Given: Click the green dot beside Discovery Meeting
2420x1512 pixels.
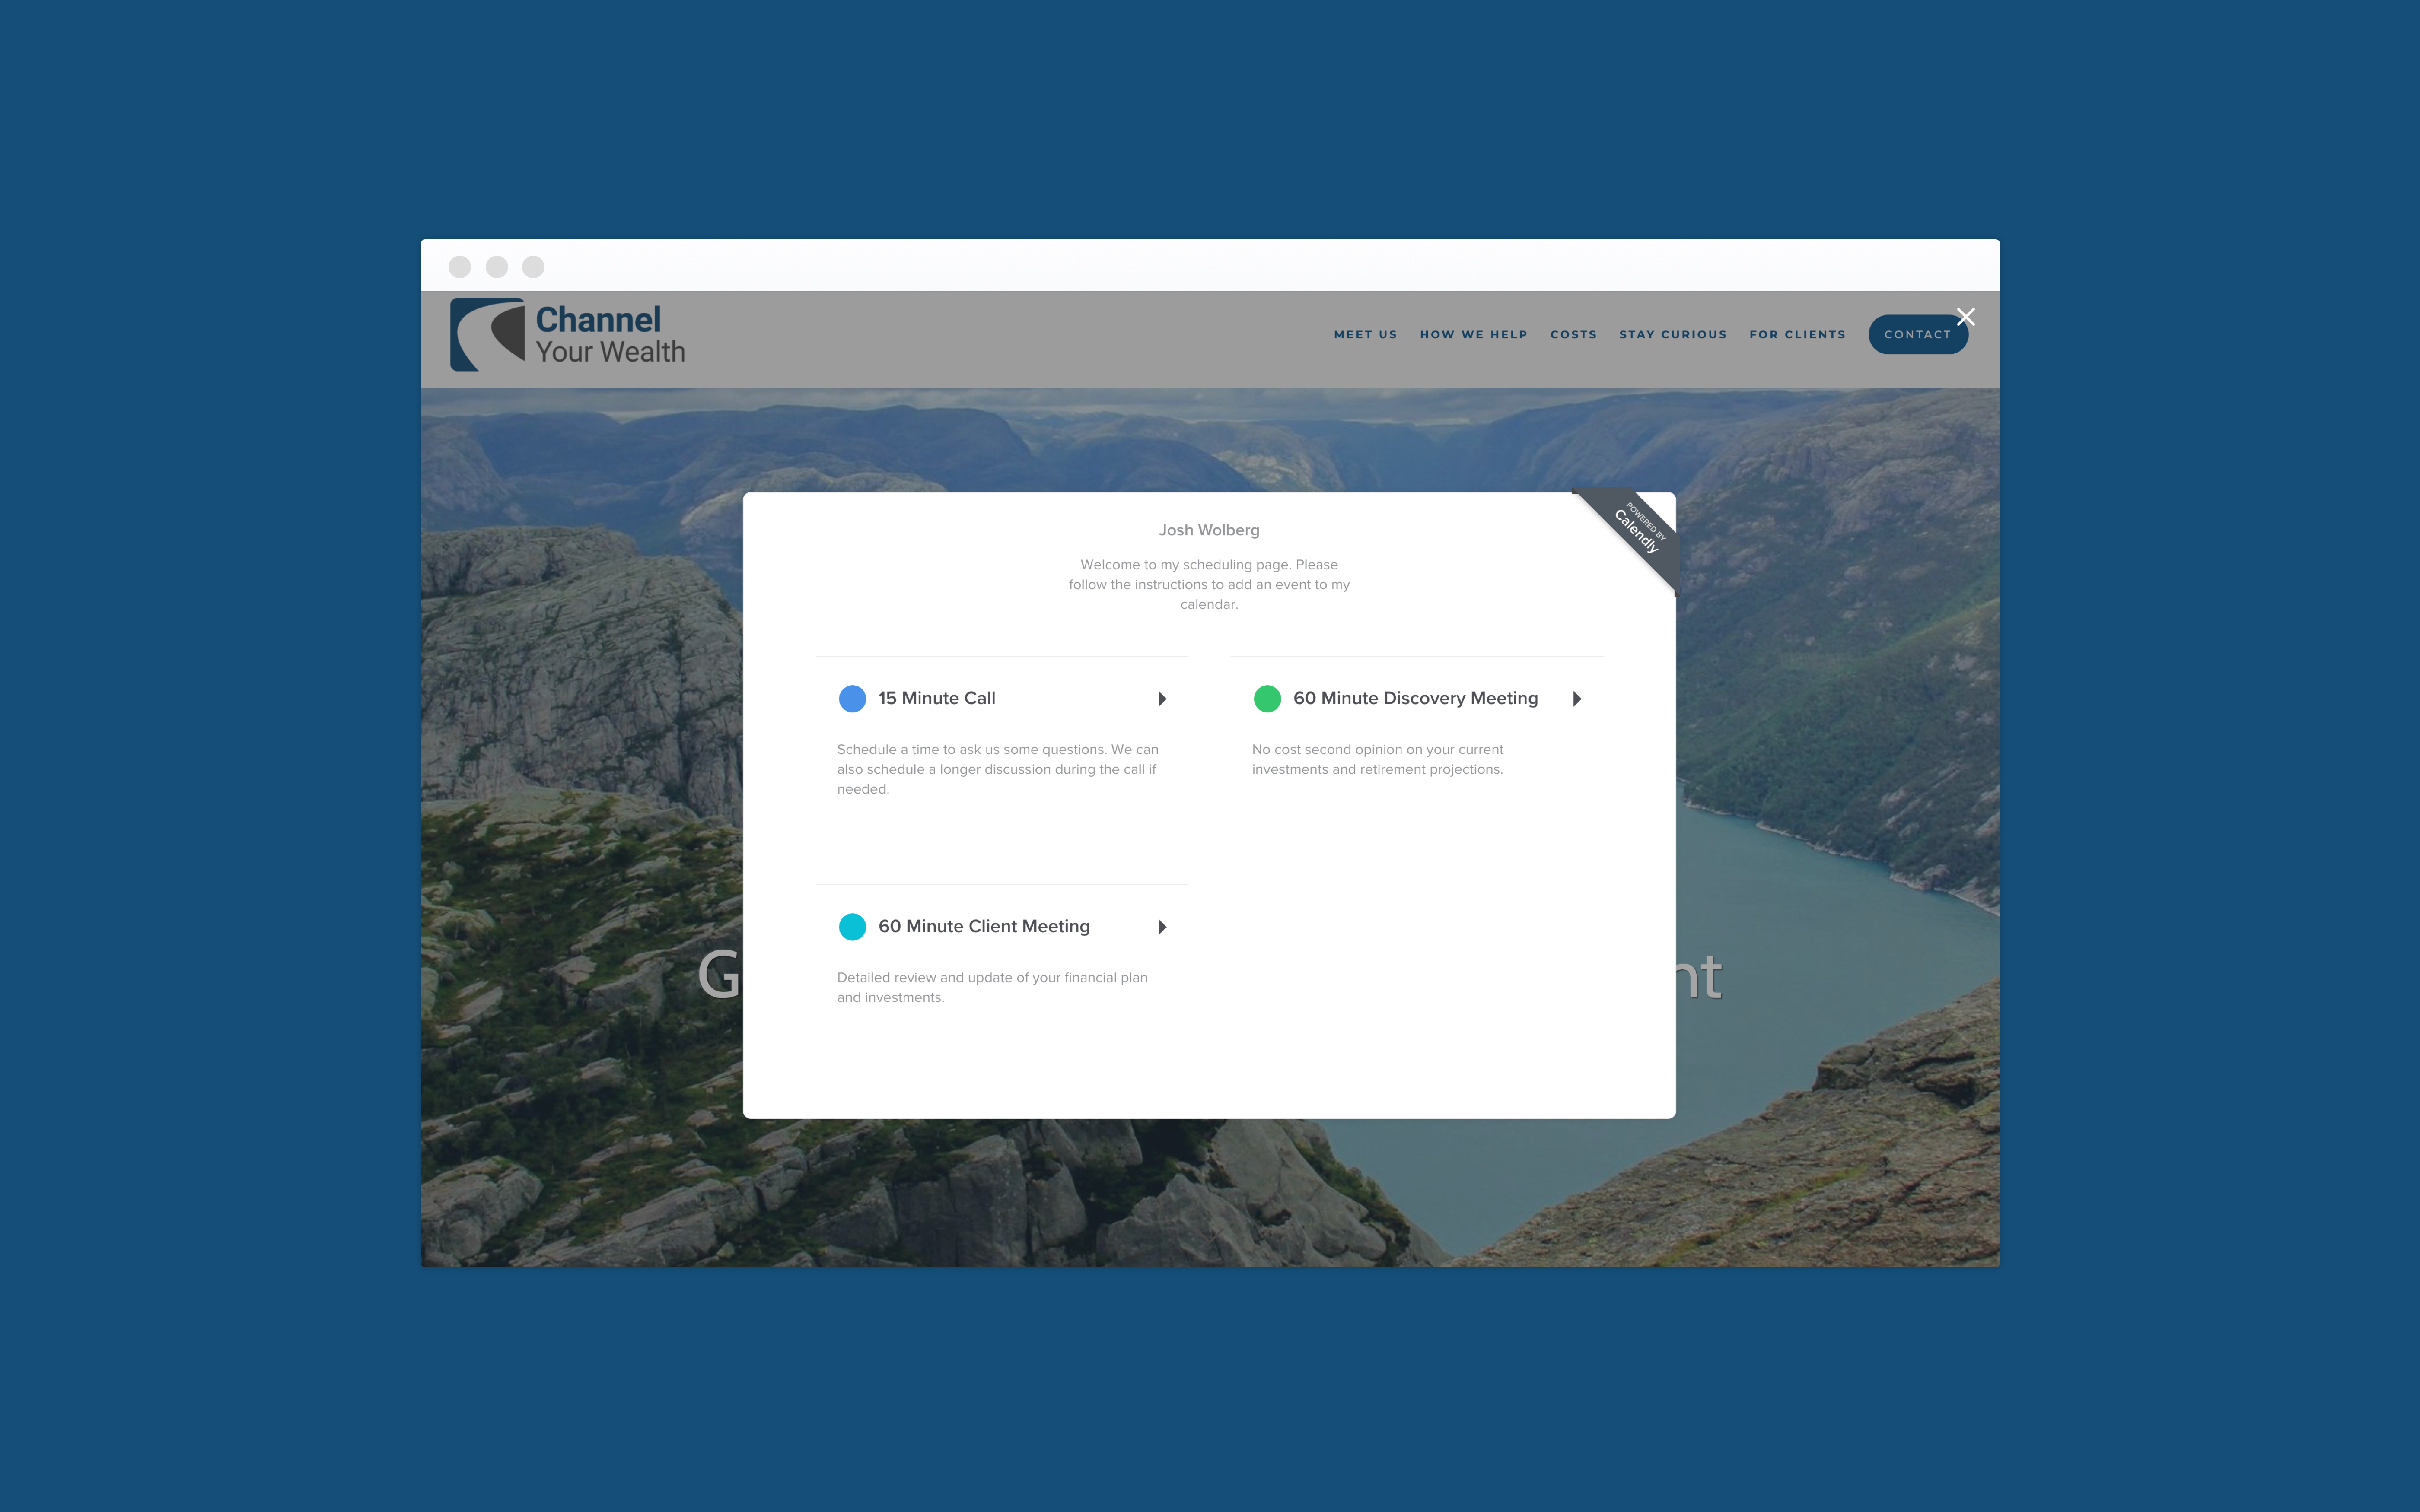Looking at the screenshot, I should click(1267, 698).
